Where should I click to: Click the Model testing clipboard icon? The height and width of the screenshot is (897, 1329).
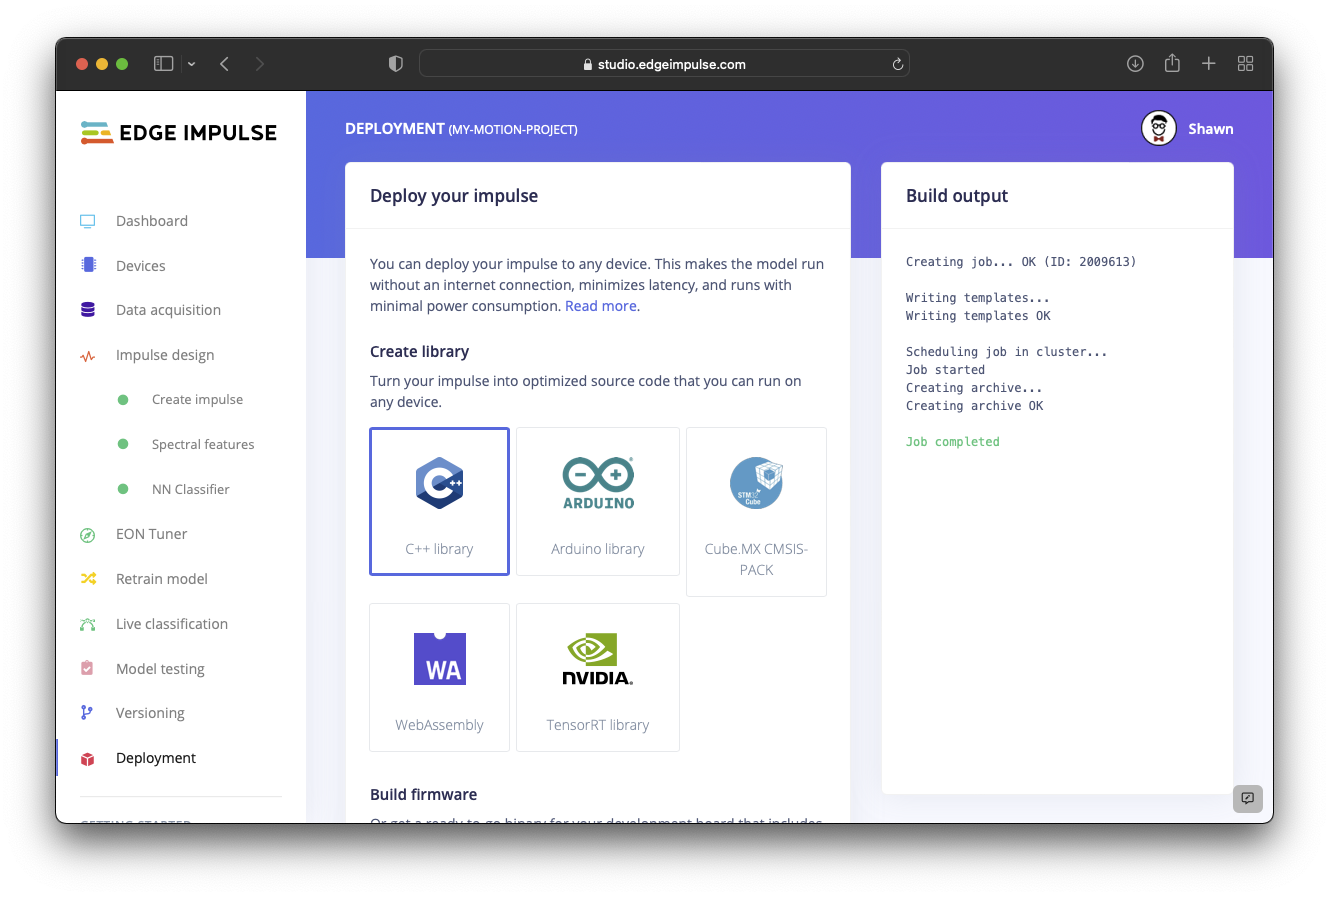point(88,668)
